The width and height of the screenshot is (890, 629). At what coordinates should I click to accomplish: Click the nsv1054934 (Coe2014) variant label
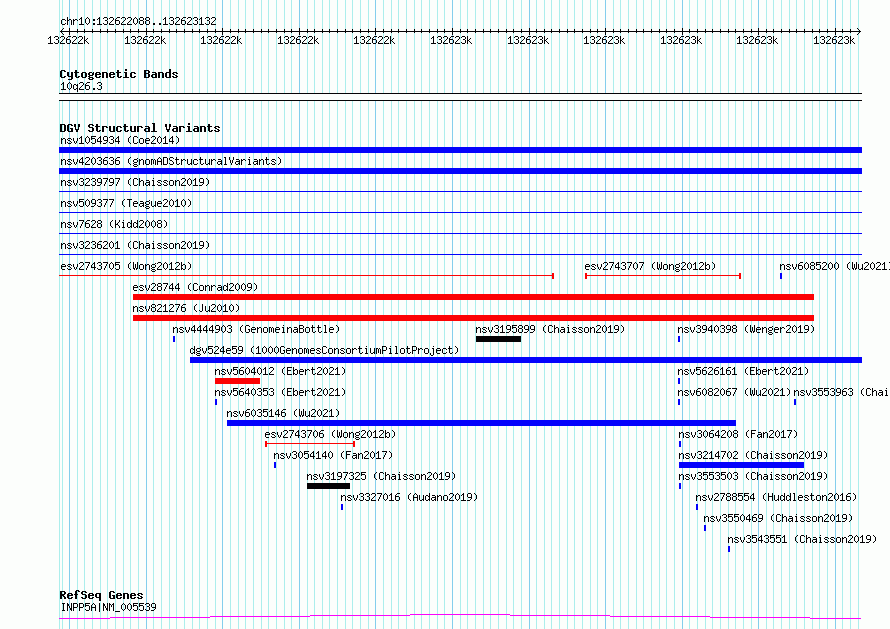point(120,140)
